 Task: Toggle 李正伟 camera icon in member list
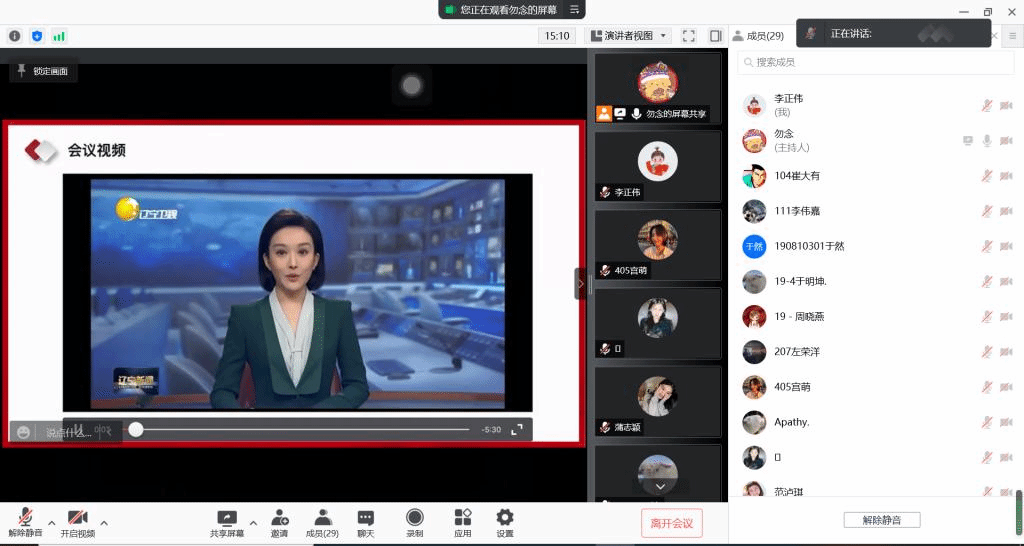[1006, 105]
